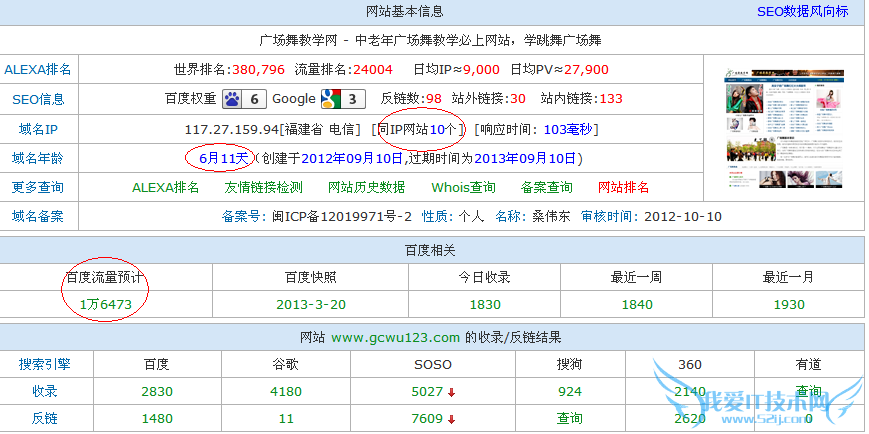Click the 百度快照 header cell
Screen dimensions: 869x434
310,277
